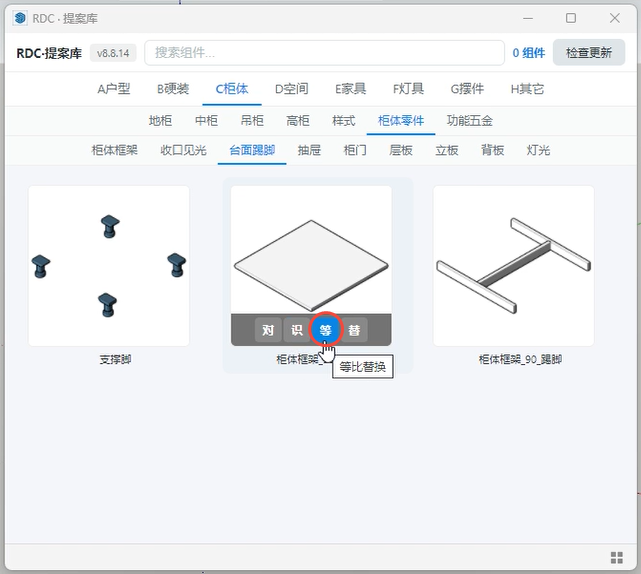Click the 识 action button on the hovered card

[296, 330]
